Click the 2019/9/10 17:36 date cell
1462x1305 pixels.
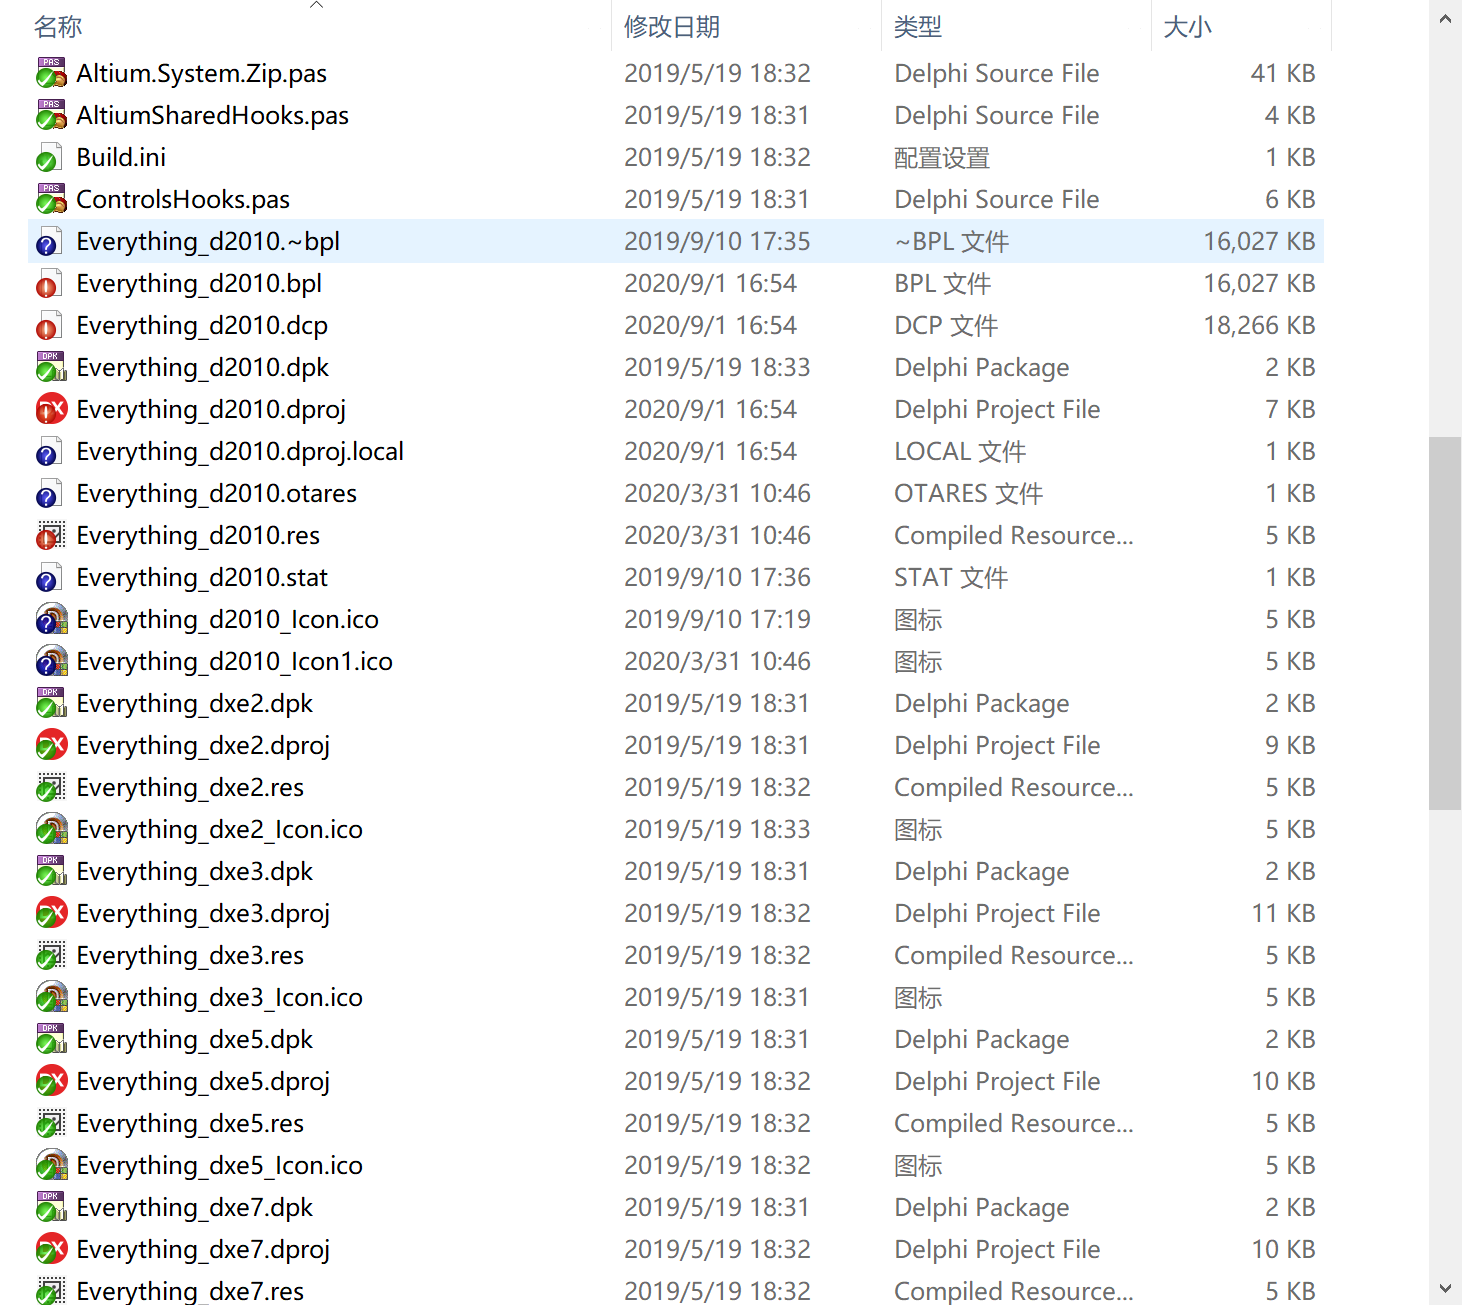click(x=717, y=577)
